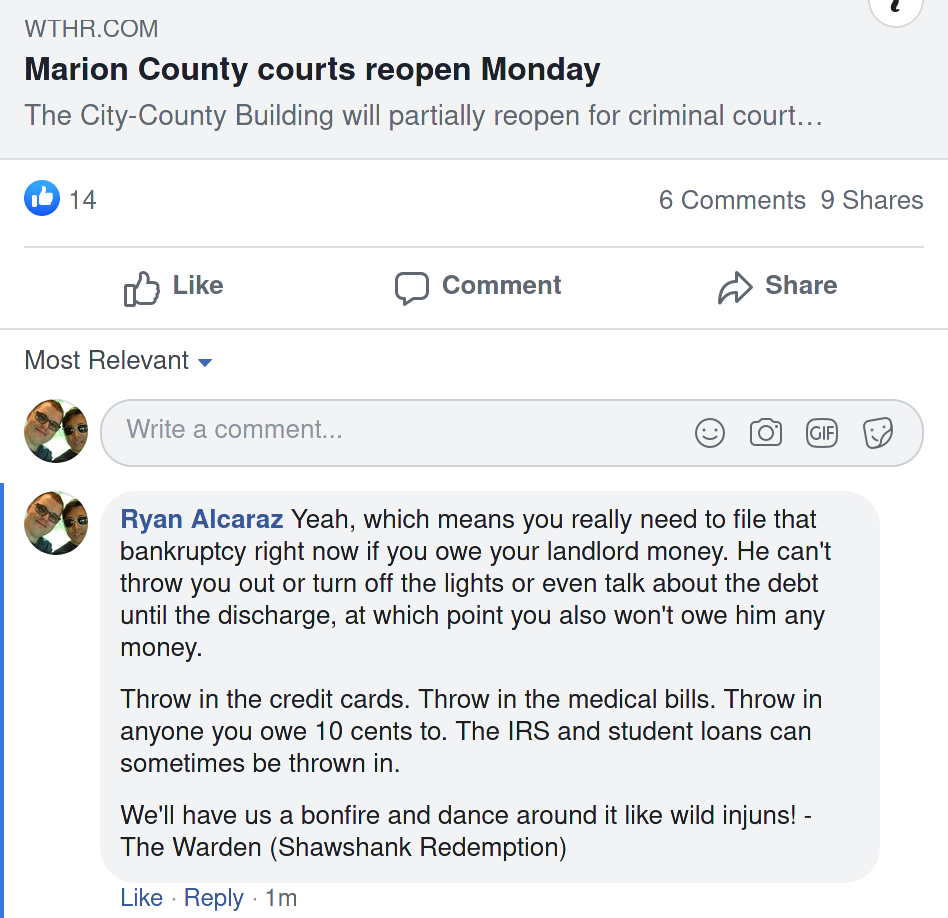Reply to Ryan Alcaraz's comment
Image resolution: width=948 pixels, height=918 pixels.
point(213,898)
